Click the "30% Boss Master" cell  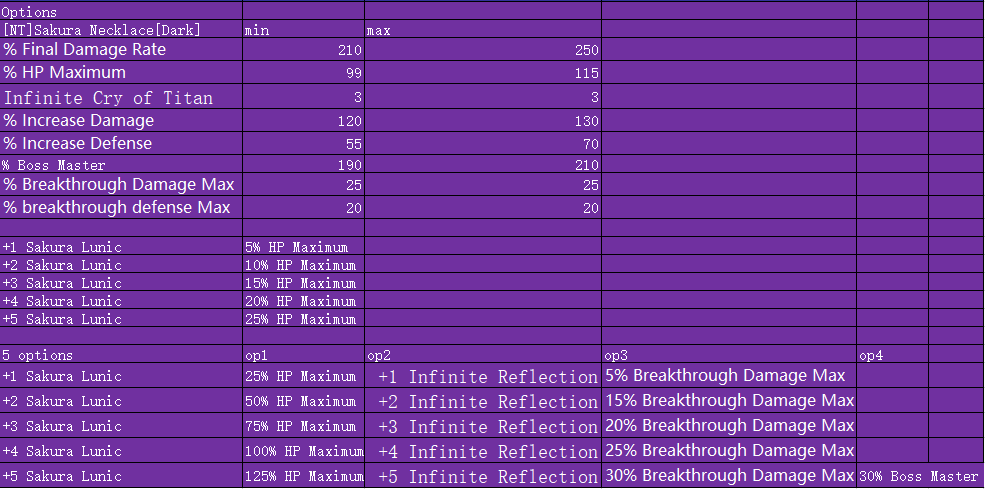point(918,477)
